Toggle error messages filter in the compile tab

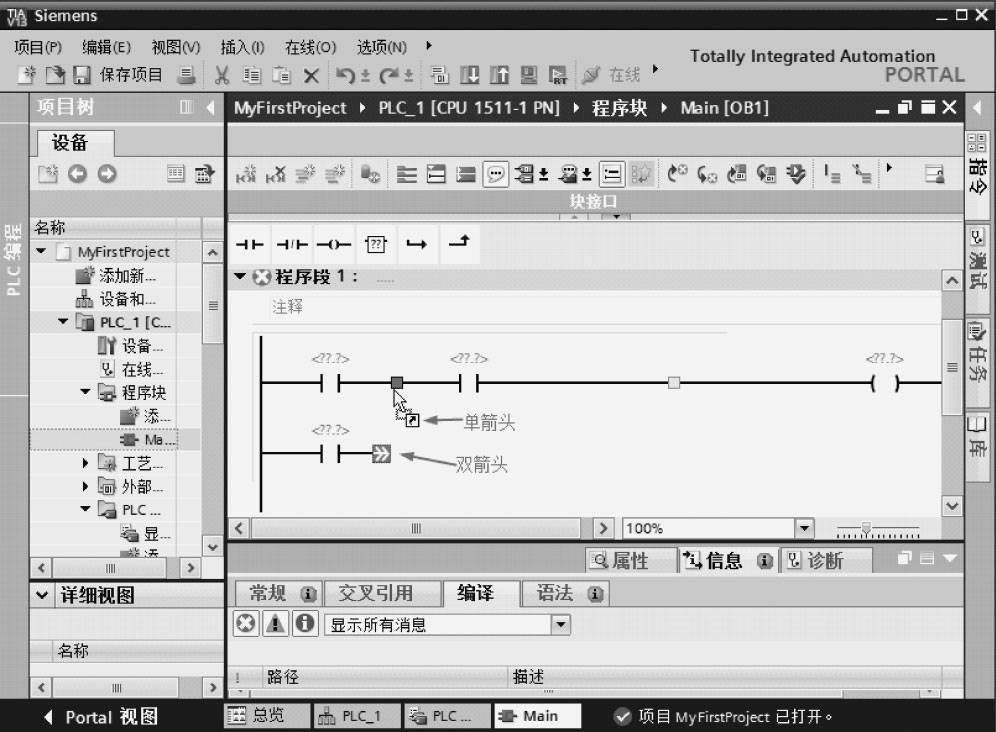click(246, 624)
